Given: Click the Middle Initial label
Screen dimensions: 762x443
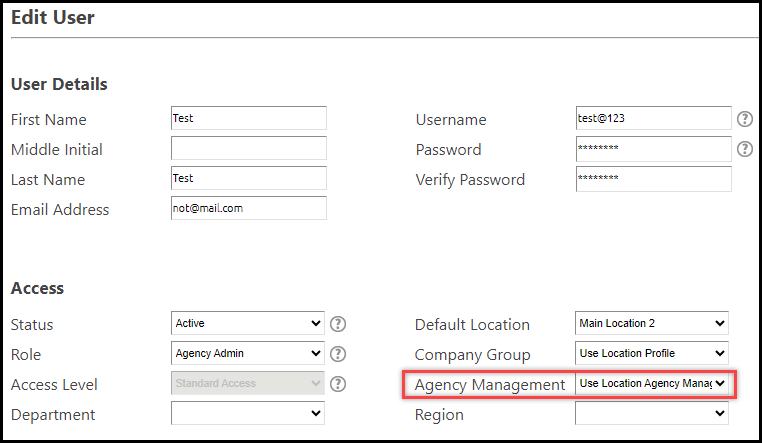Looking at the screenshot, I should pyautogui.click(x=56, y=150).
